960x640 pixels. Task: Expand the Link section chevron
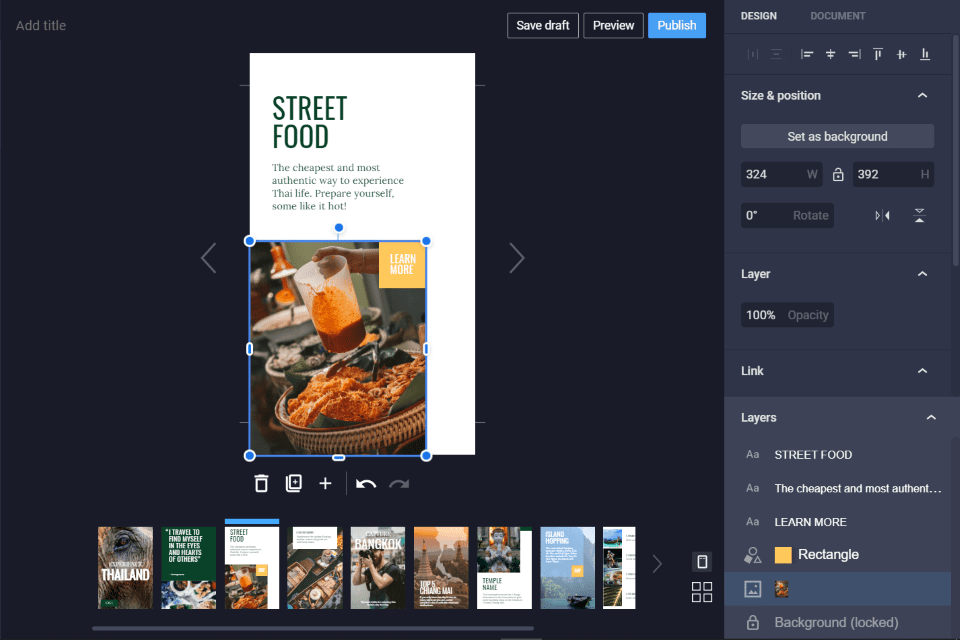point(922,371)
